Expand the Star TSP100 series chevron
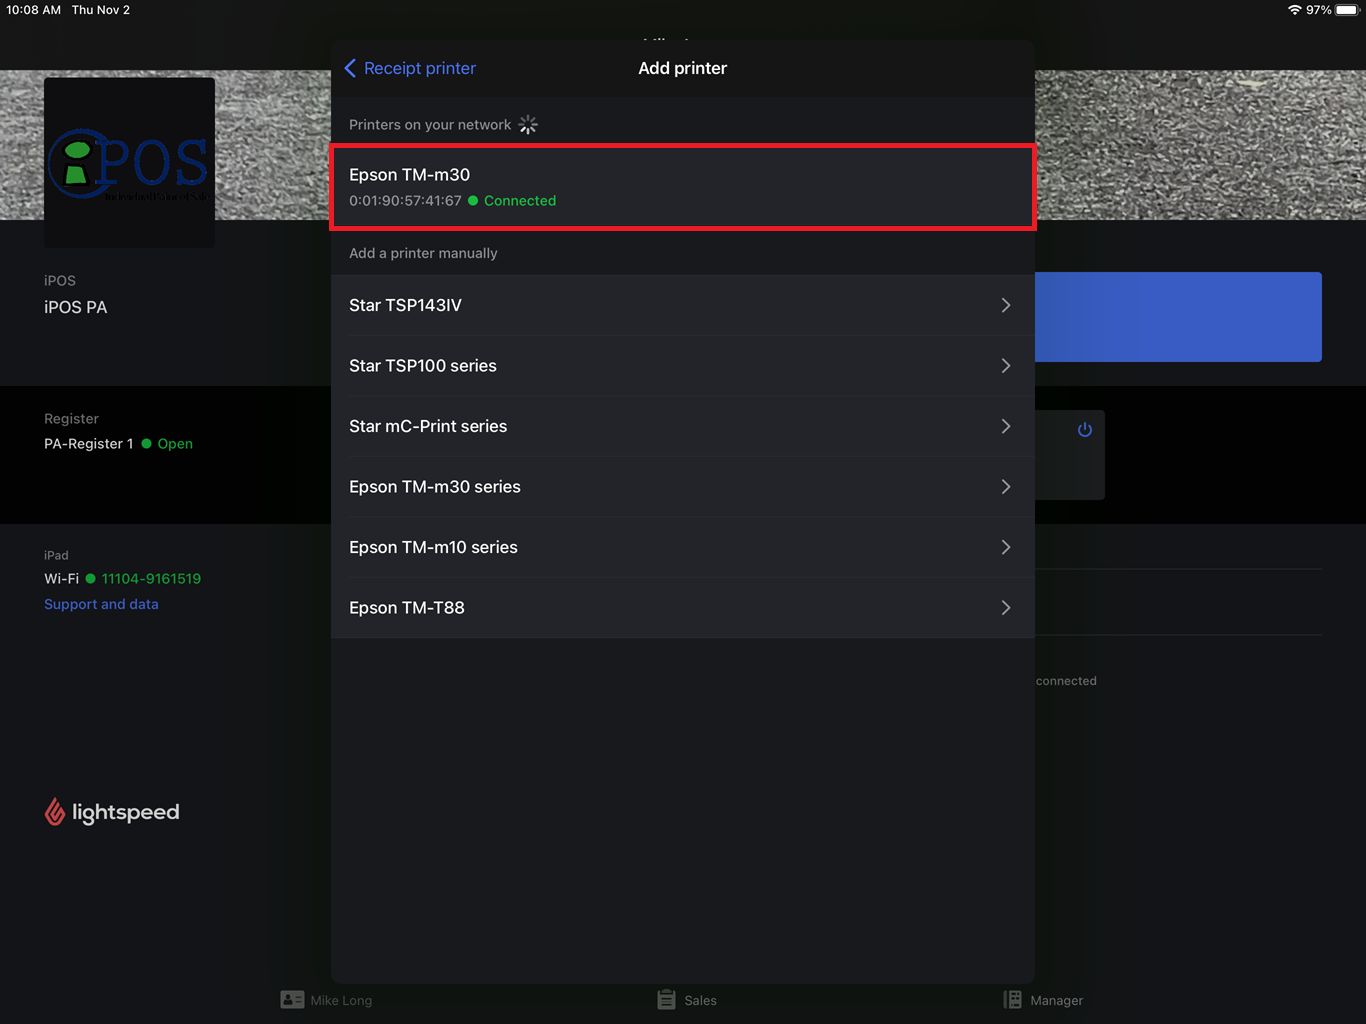Image resolution: width=1366 pixels, height=1024 pixels. (1006, 366)
